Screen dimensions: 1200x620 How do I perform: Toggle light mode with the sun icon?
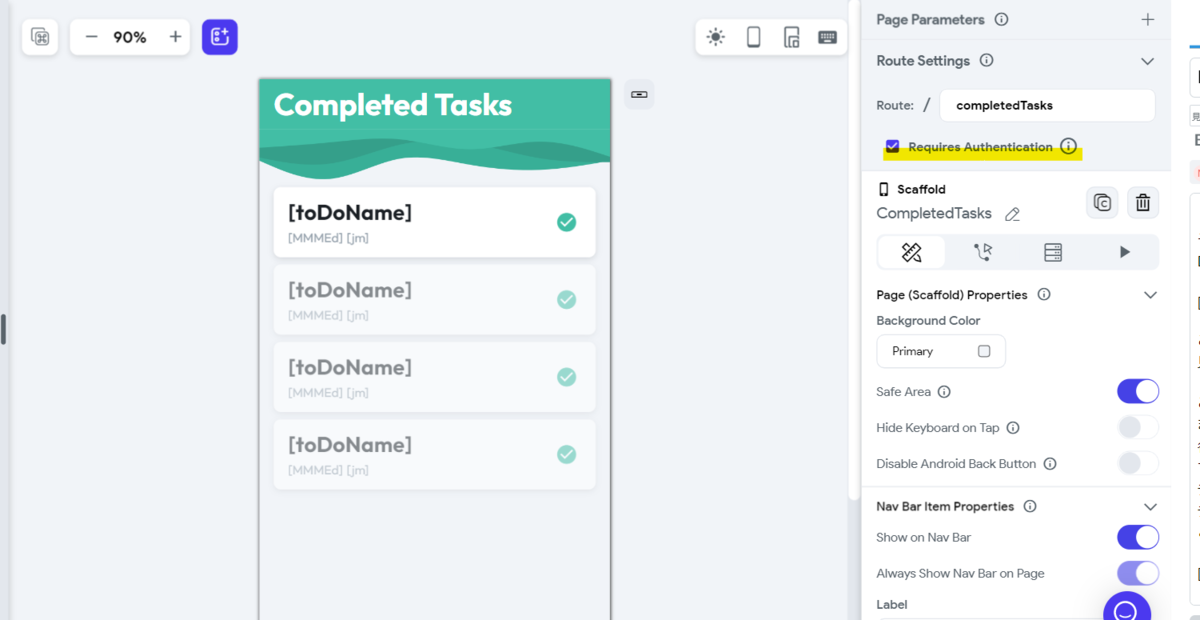pyautogui.click(x=715, y=37)
